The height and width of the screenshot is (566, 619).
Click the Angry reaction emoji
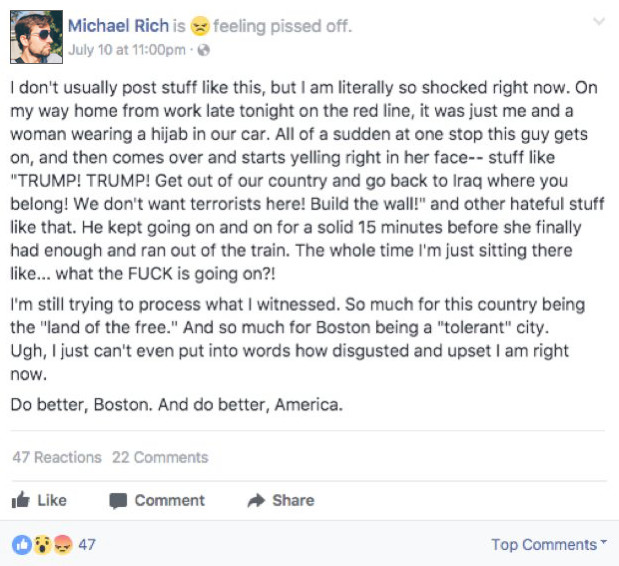(63, 545)
